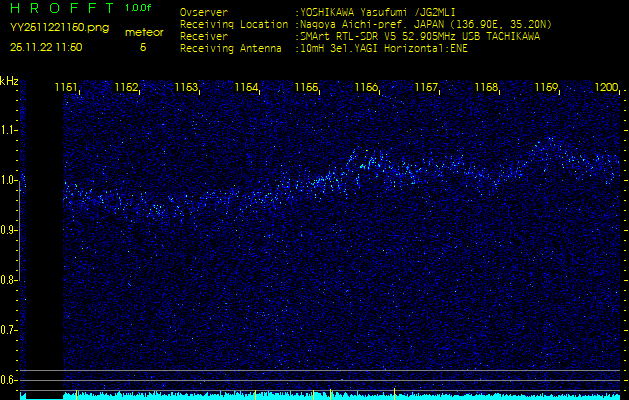This screenshot has height=400, width=629.
Task: Click the 26.11.22 11:50 timestamp
Action: point(46,47)
